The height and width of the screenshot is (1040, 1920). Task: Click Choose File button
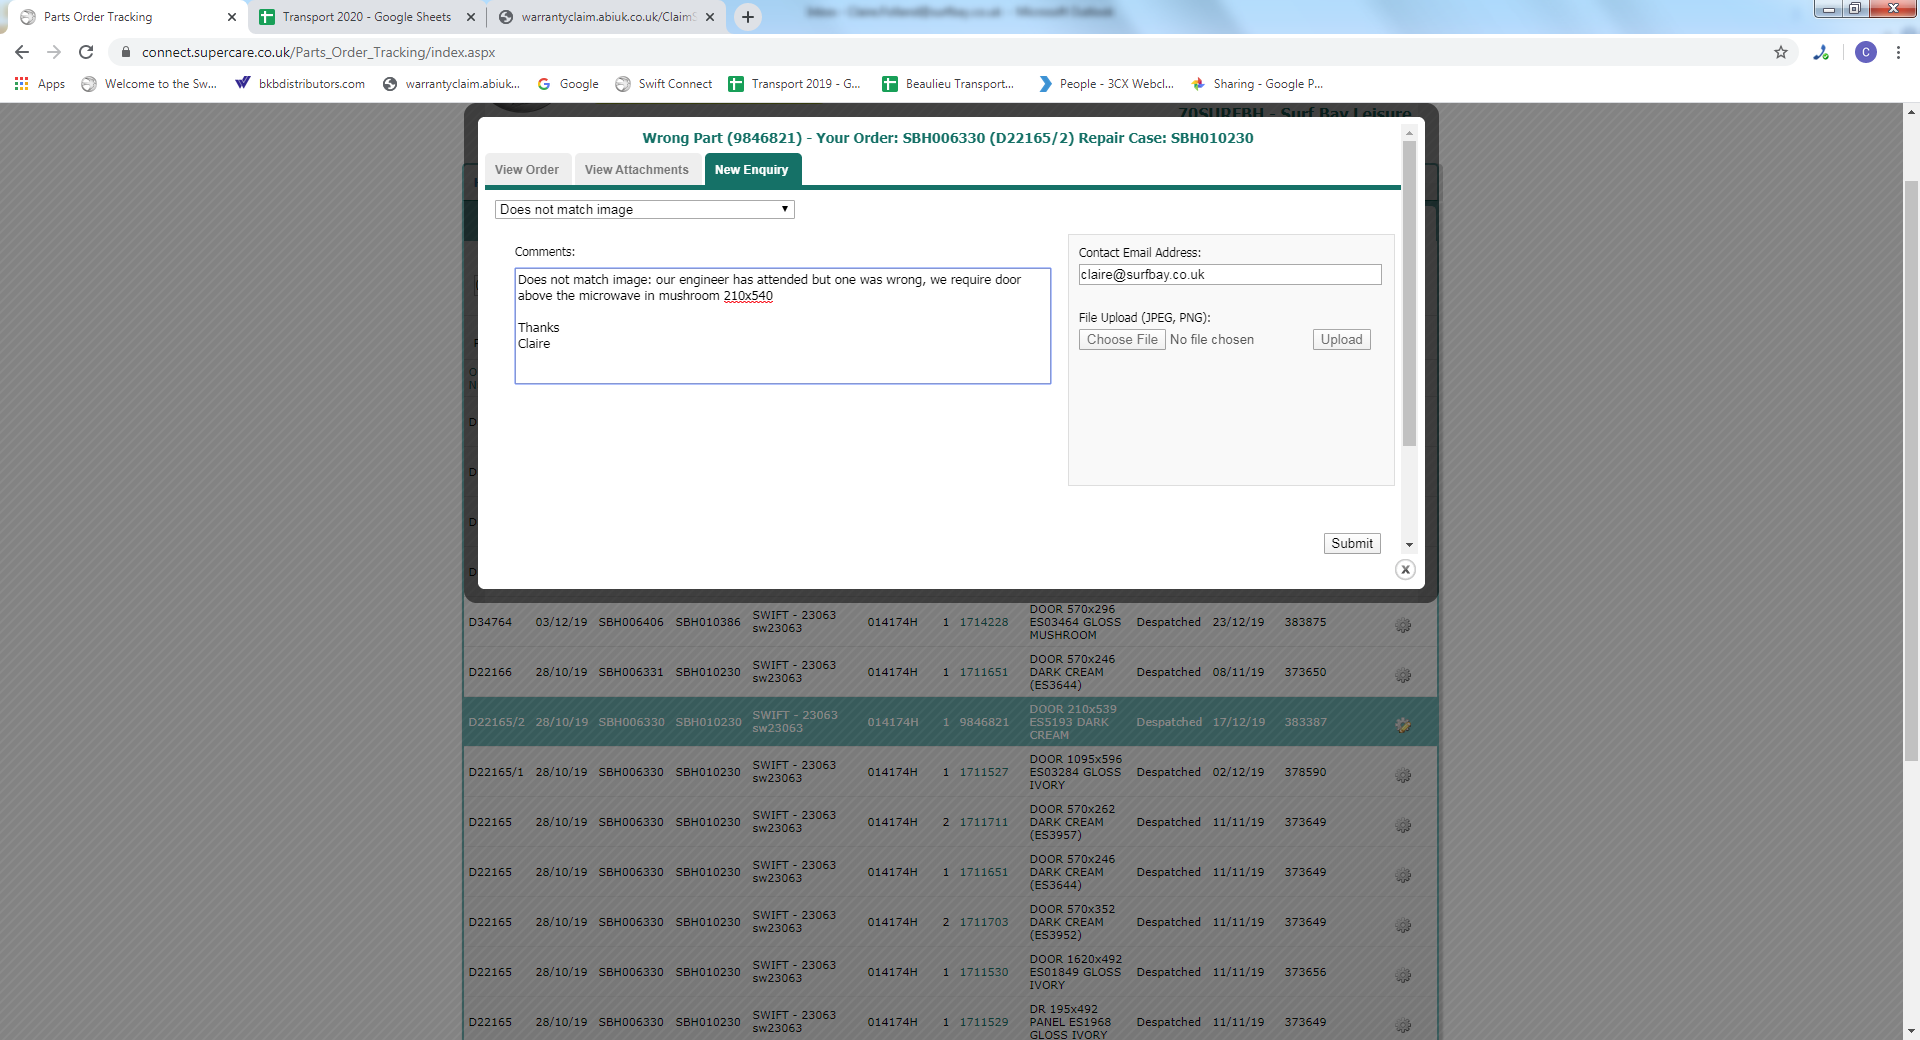click(x=1122, y=340)
